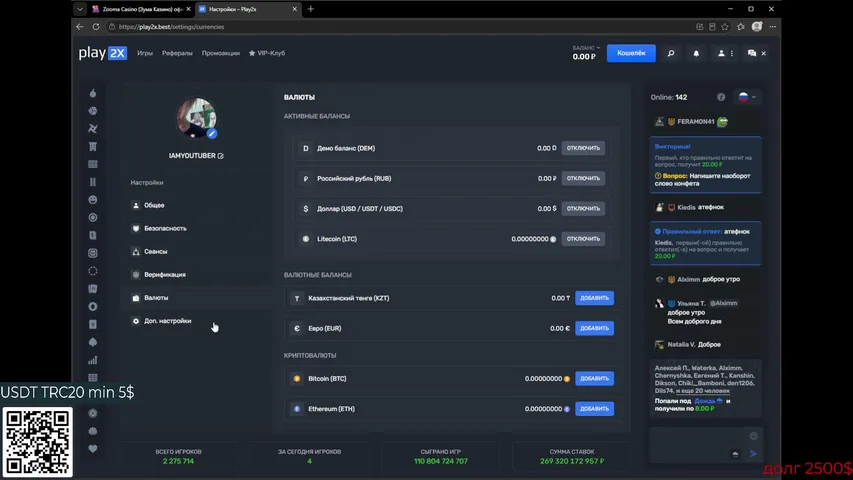The height and width of the screenshot is (480, 853).
Task: Click the smiley face sidebar icon
Action: (93, 200)
